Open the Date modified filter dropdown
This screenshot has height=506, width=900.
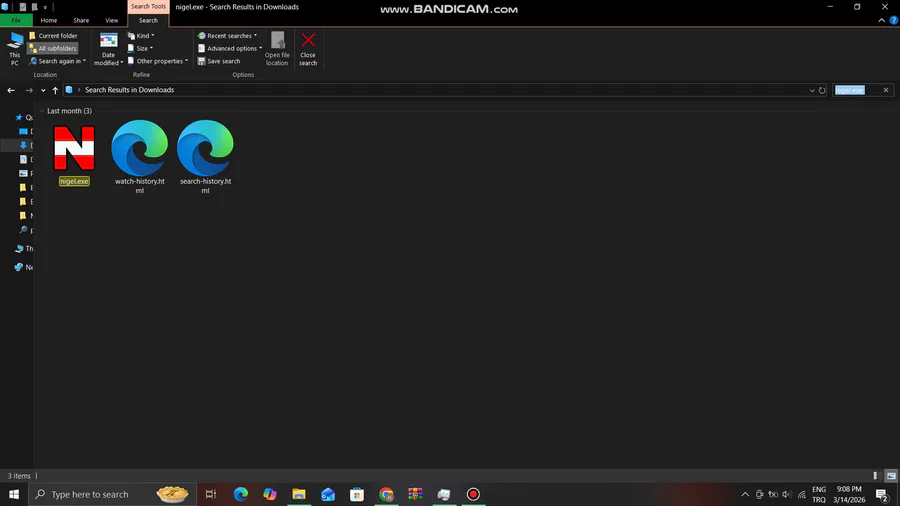click(108, 49)
